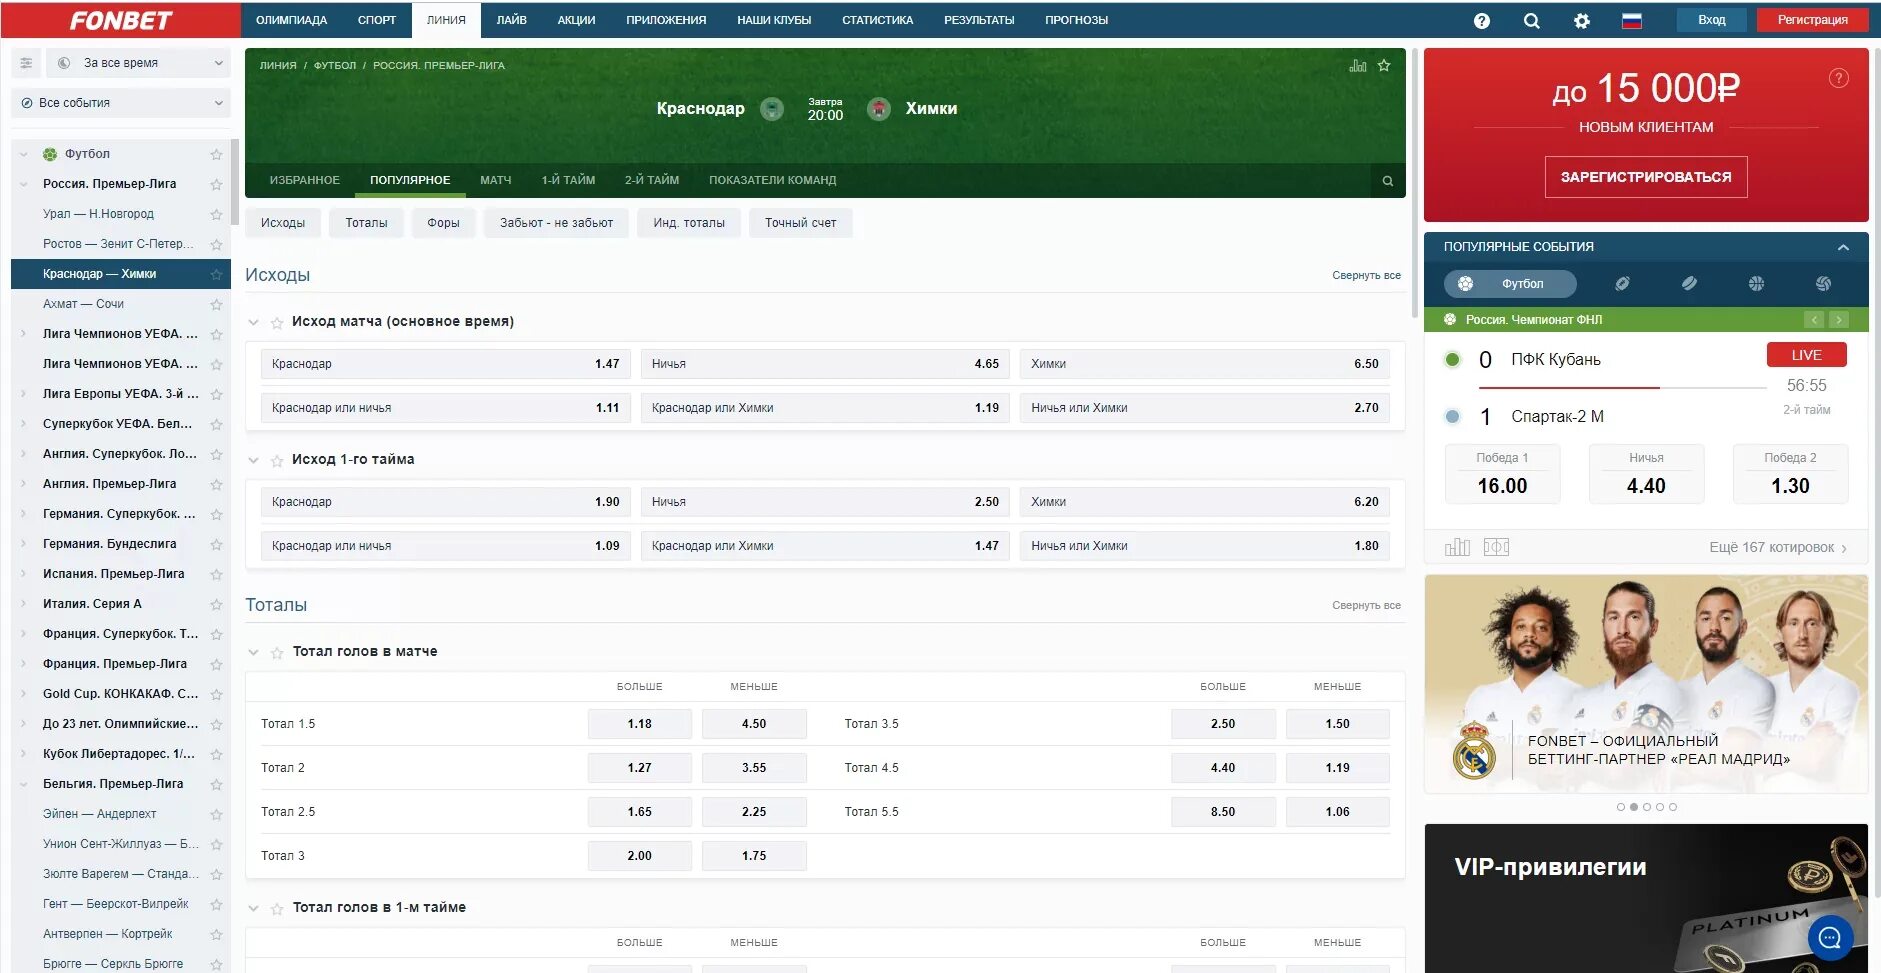Open match statistics chart icon in match header
1881x973 pixels.
pyautogui.click(x=1357, y=66)
